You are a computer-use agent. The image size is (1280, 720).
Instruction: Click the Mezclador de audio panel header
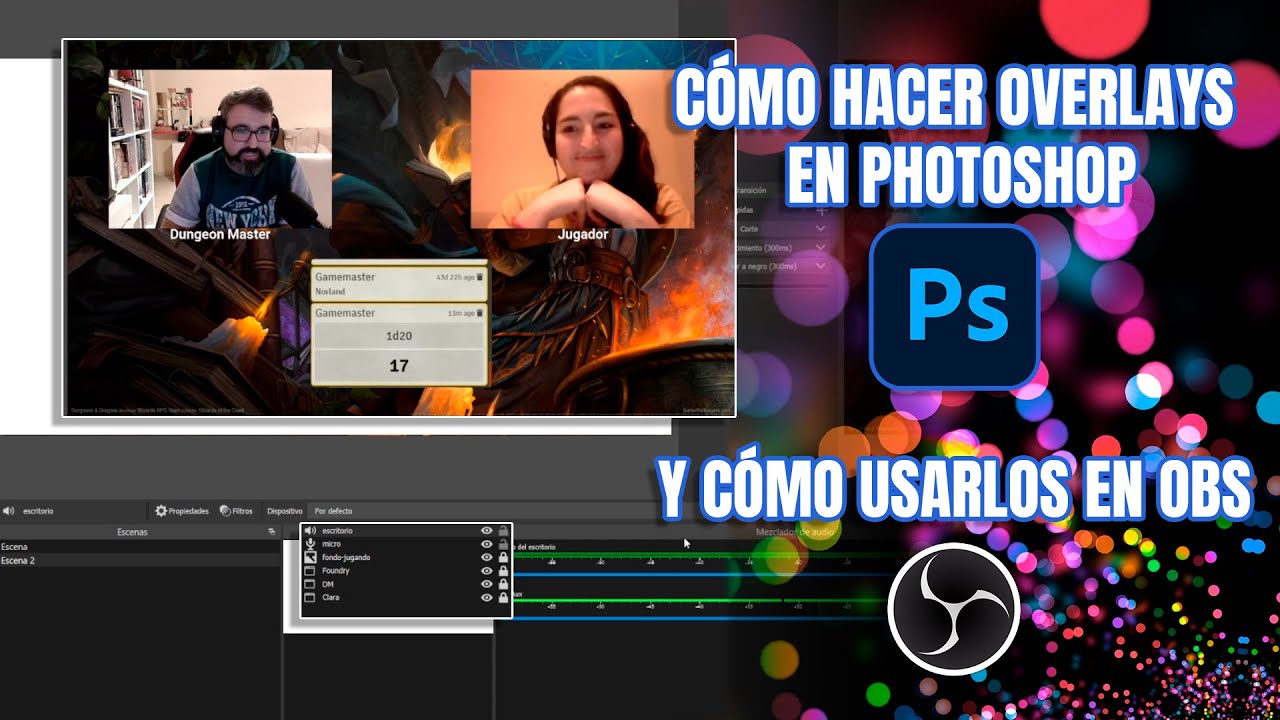795,532
